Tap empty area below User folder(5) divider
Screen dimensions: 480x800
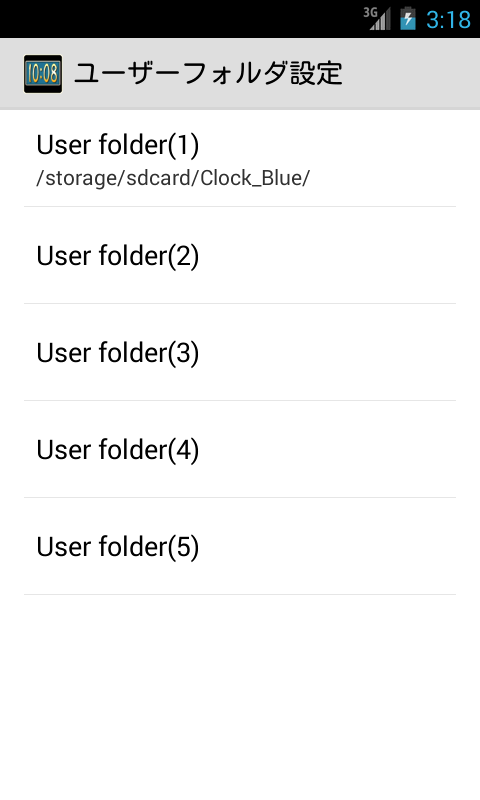(x=240, y=697)
